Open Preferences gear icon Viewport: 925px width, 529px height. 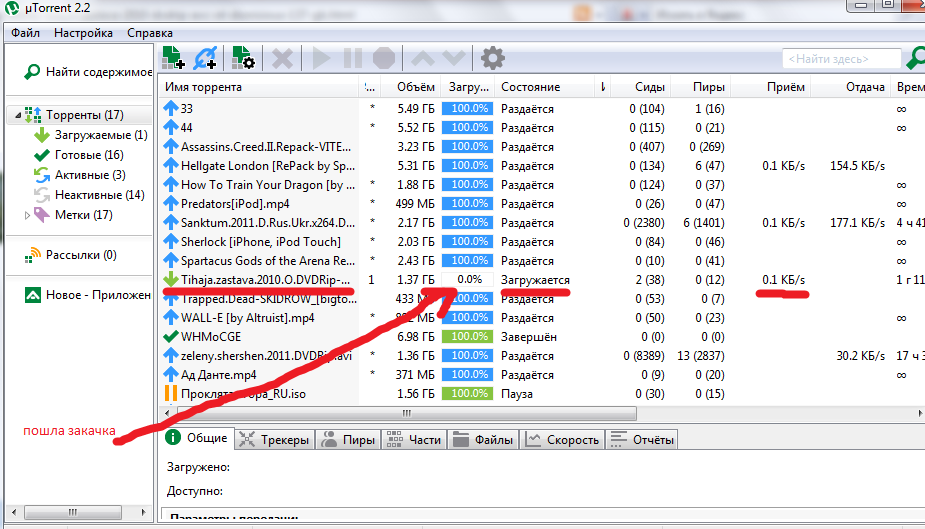(493, 58)
